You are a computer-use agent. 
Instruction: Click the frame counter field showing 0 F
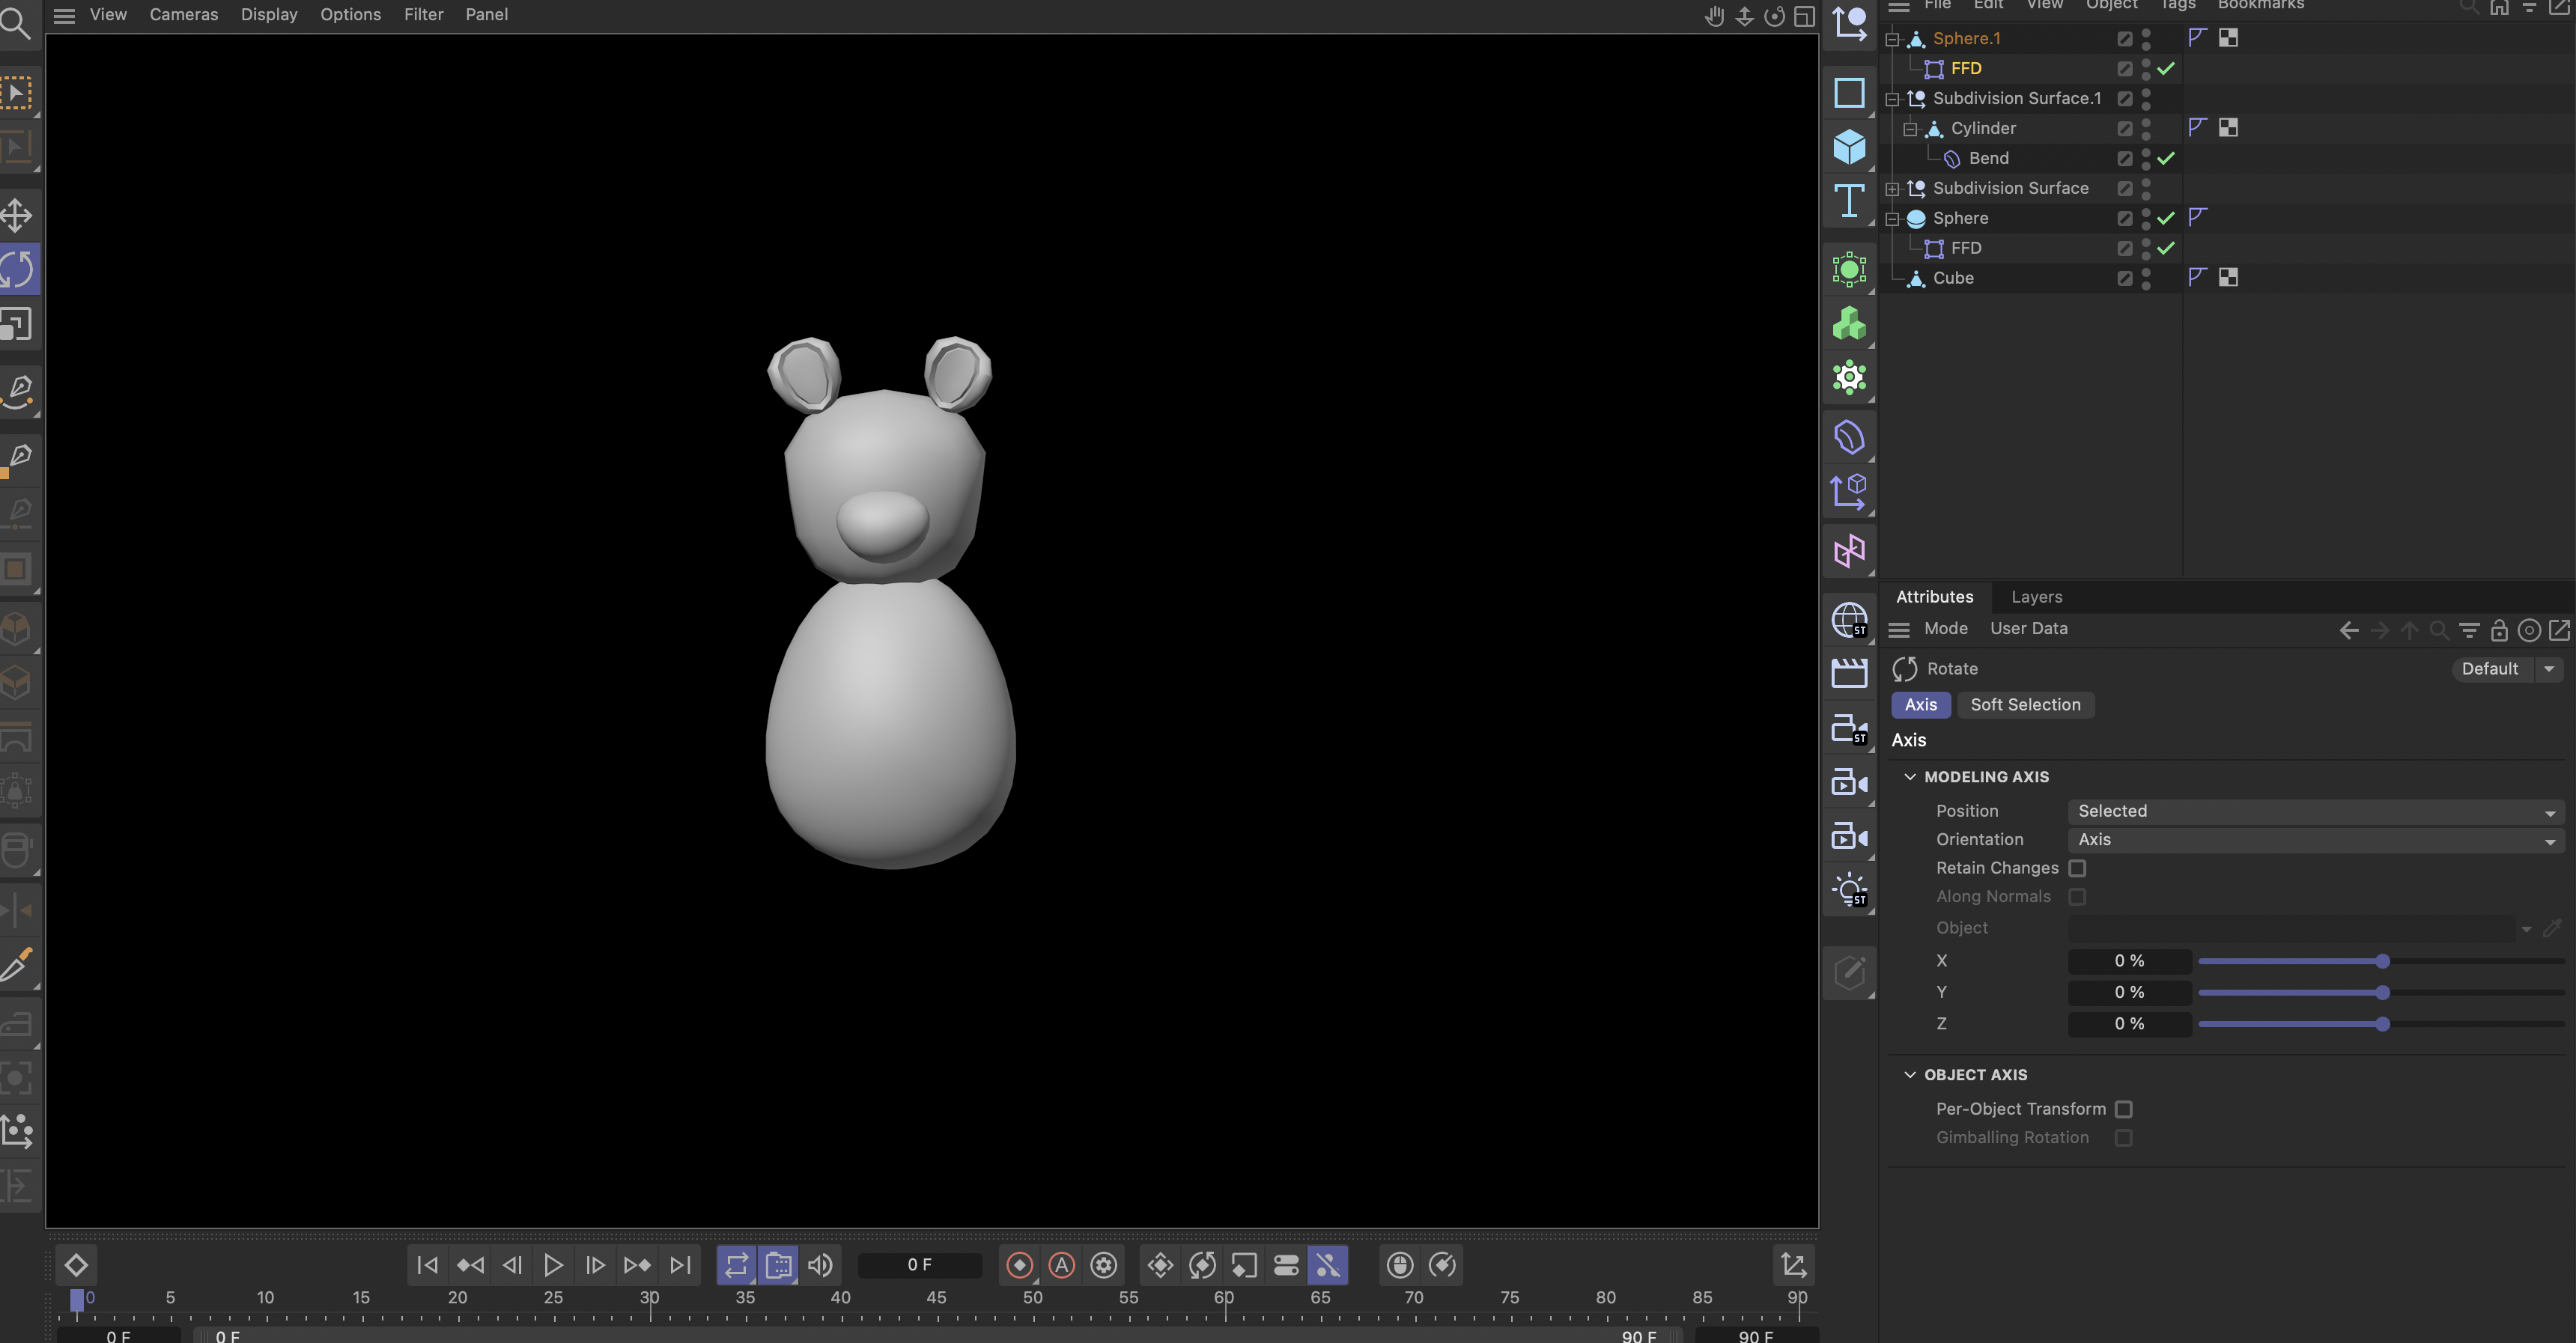point(919,1264)
